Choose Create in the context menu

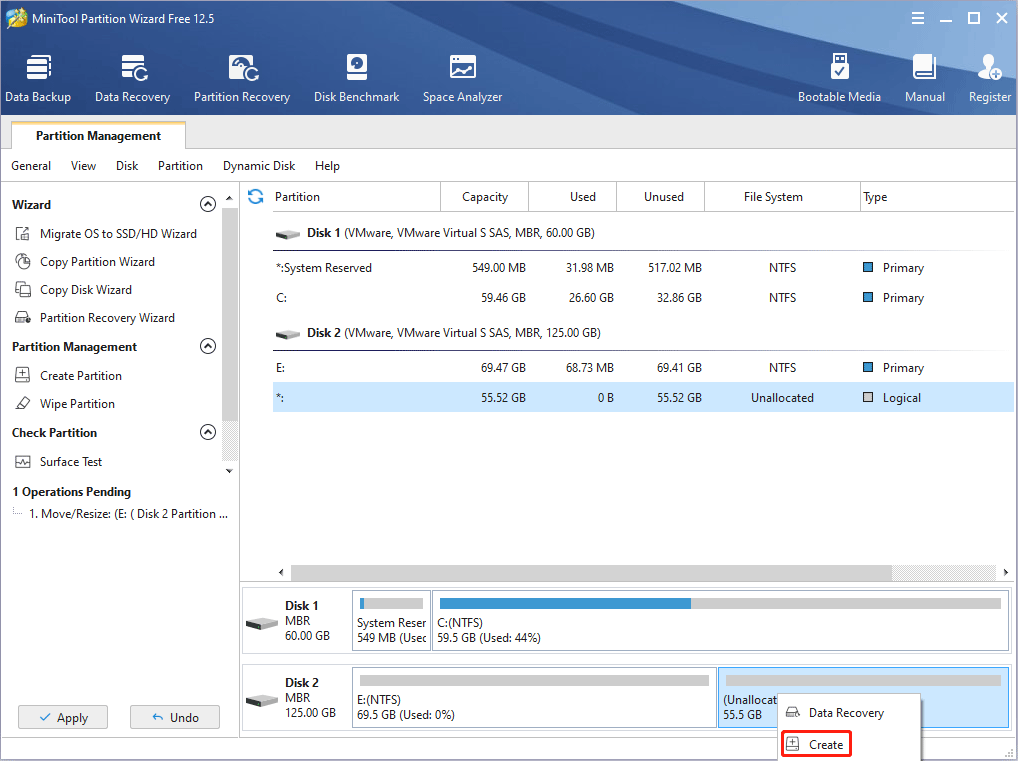(x=816, y=744)
